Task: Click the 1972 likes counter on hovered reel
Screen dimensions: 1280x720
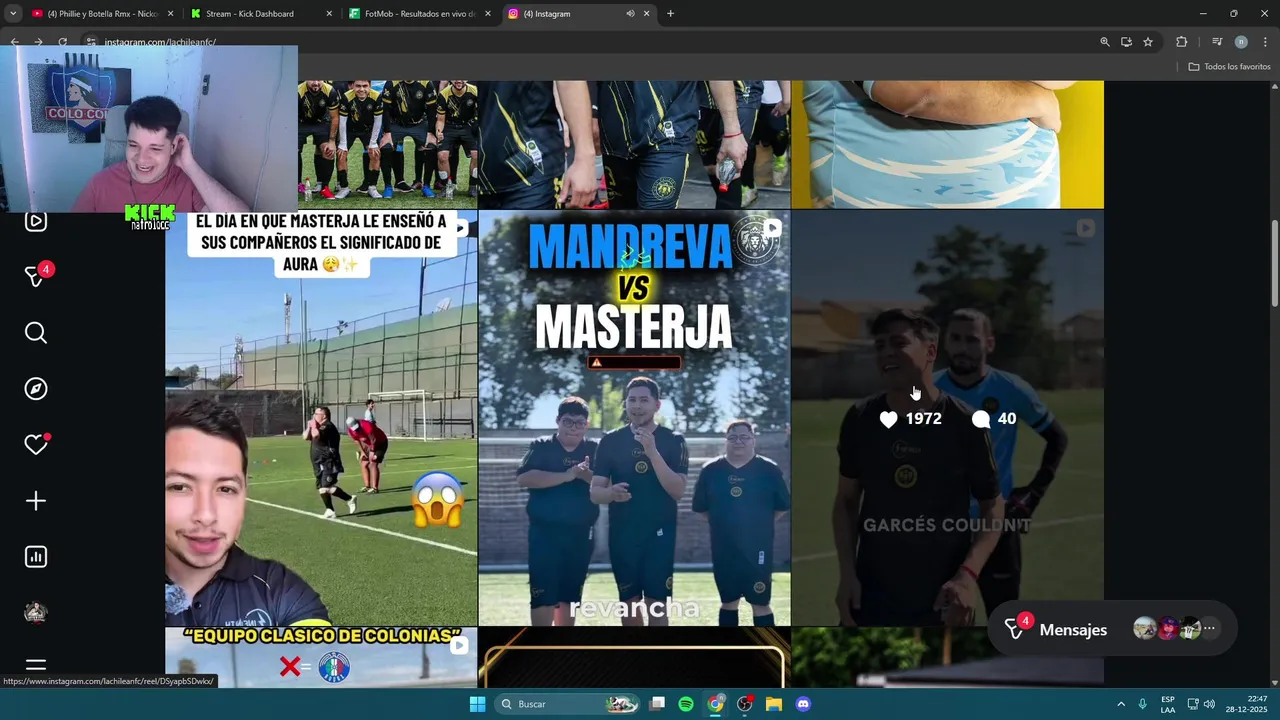Action: pos(911,419)
